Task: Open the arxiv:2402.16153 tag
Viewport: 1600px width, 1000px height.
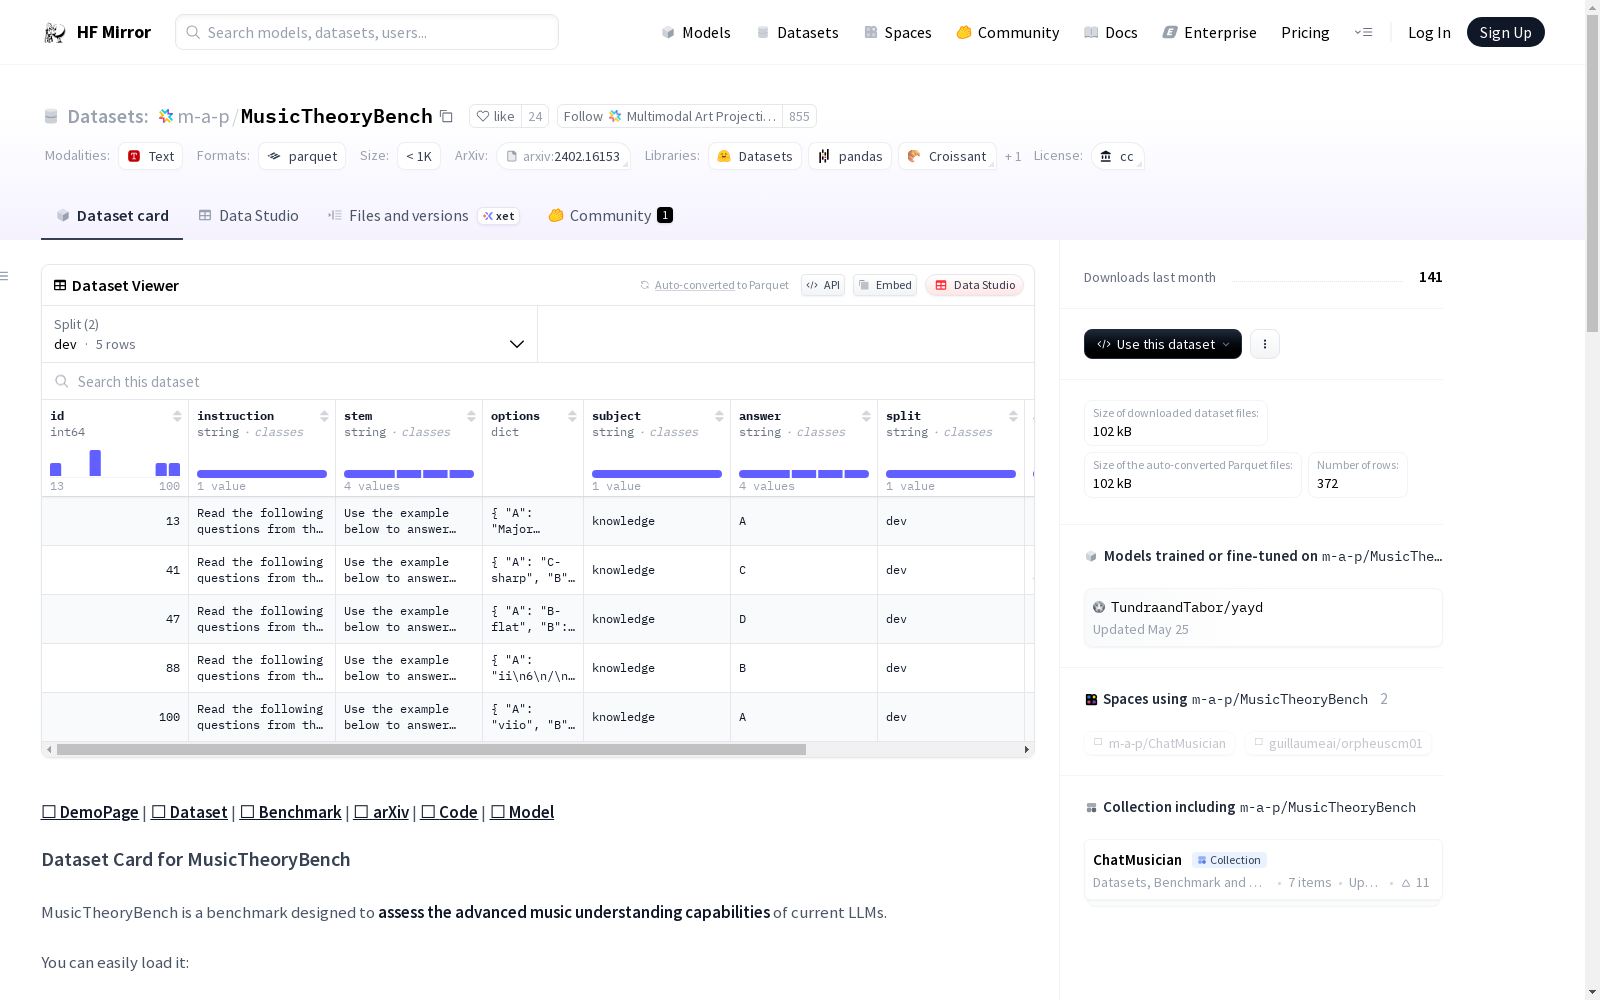Action: 563,157
